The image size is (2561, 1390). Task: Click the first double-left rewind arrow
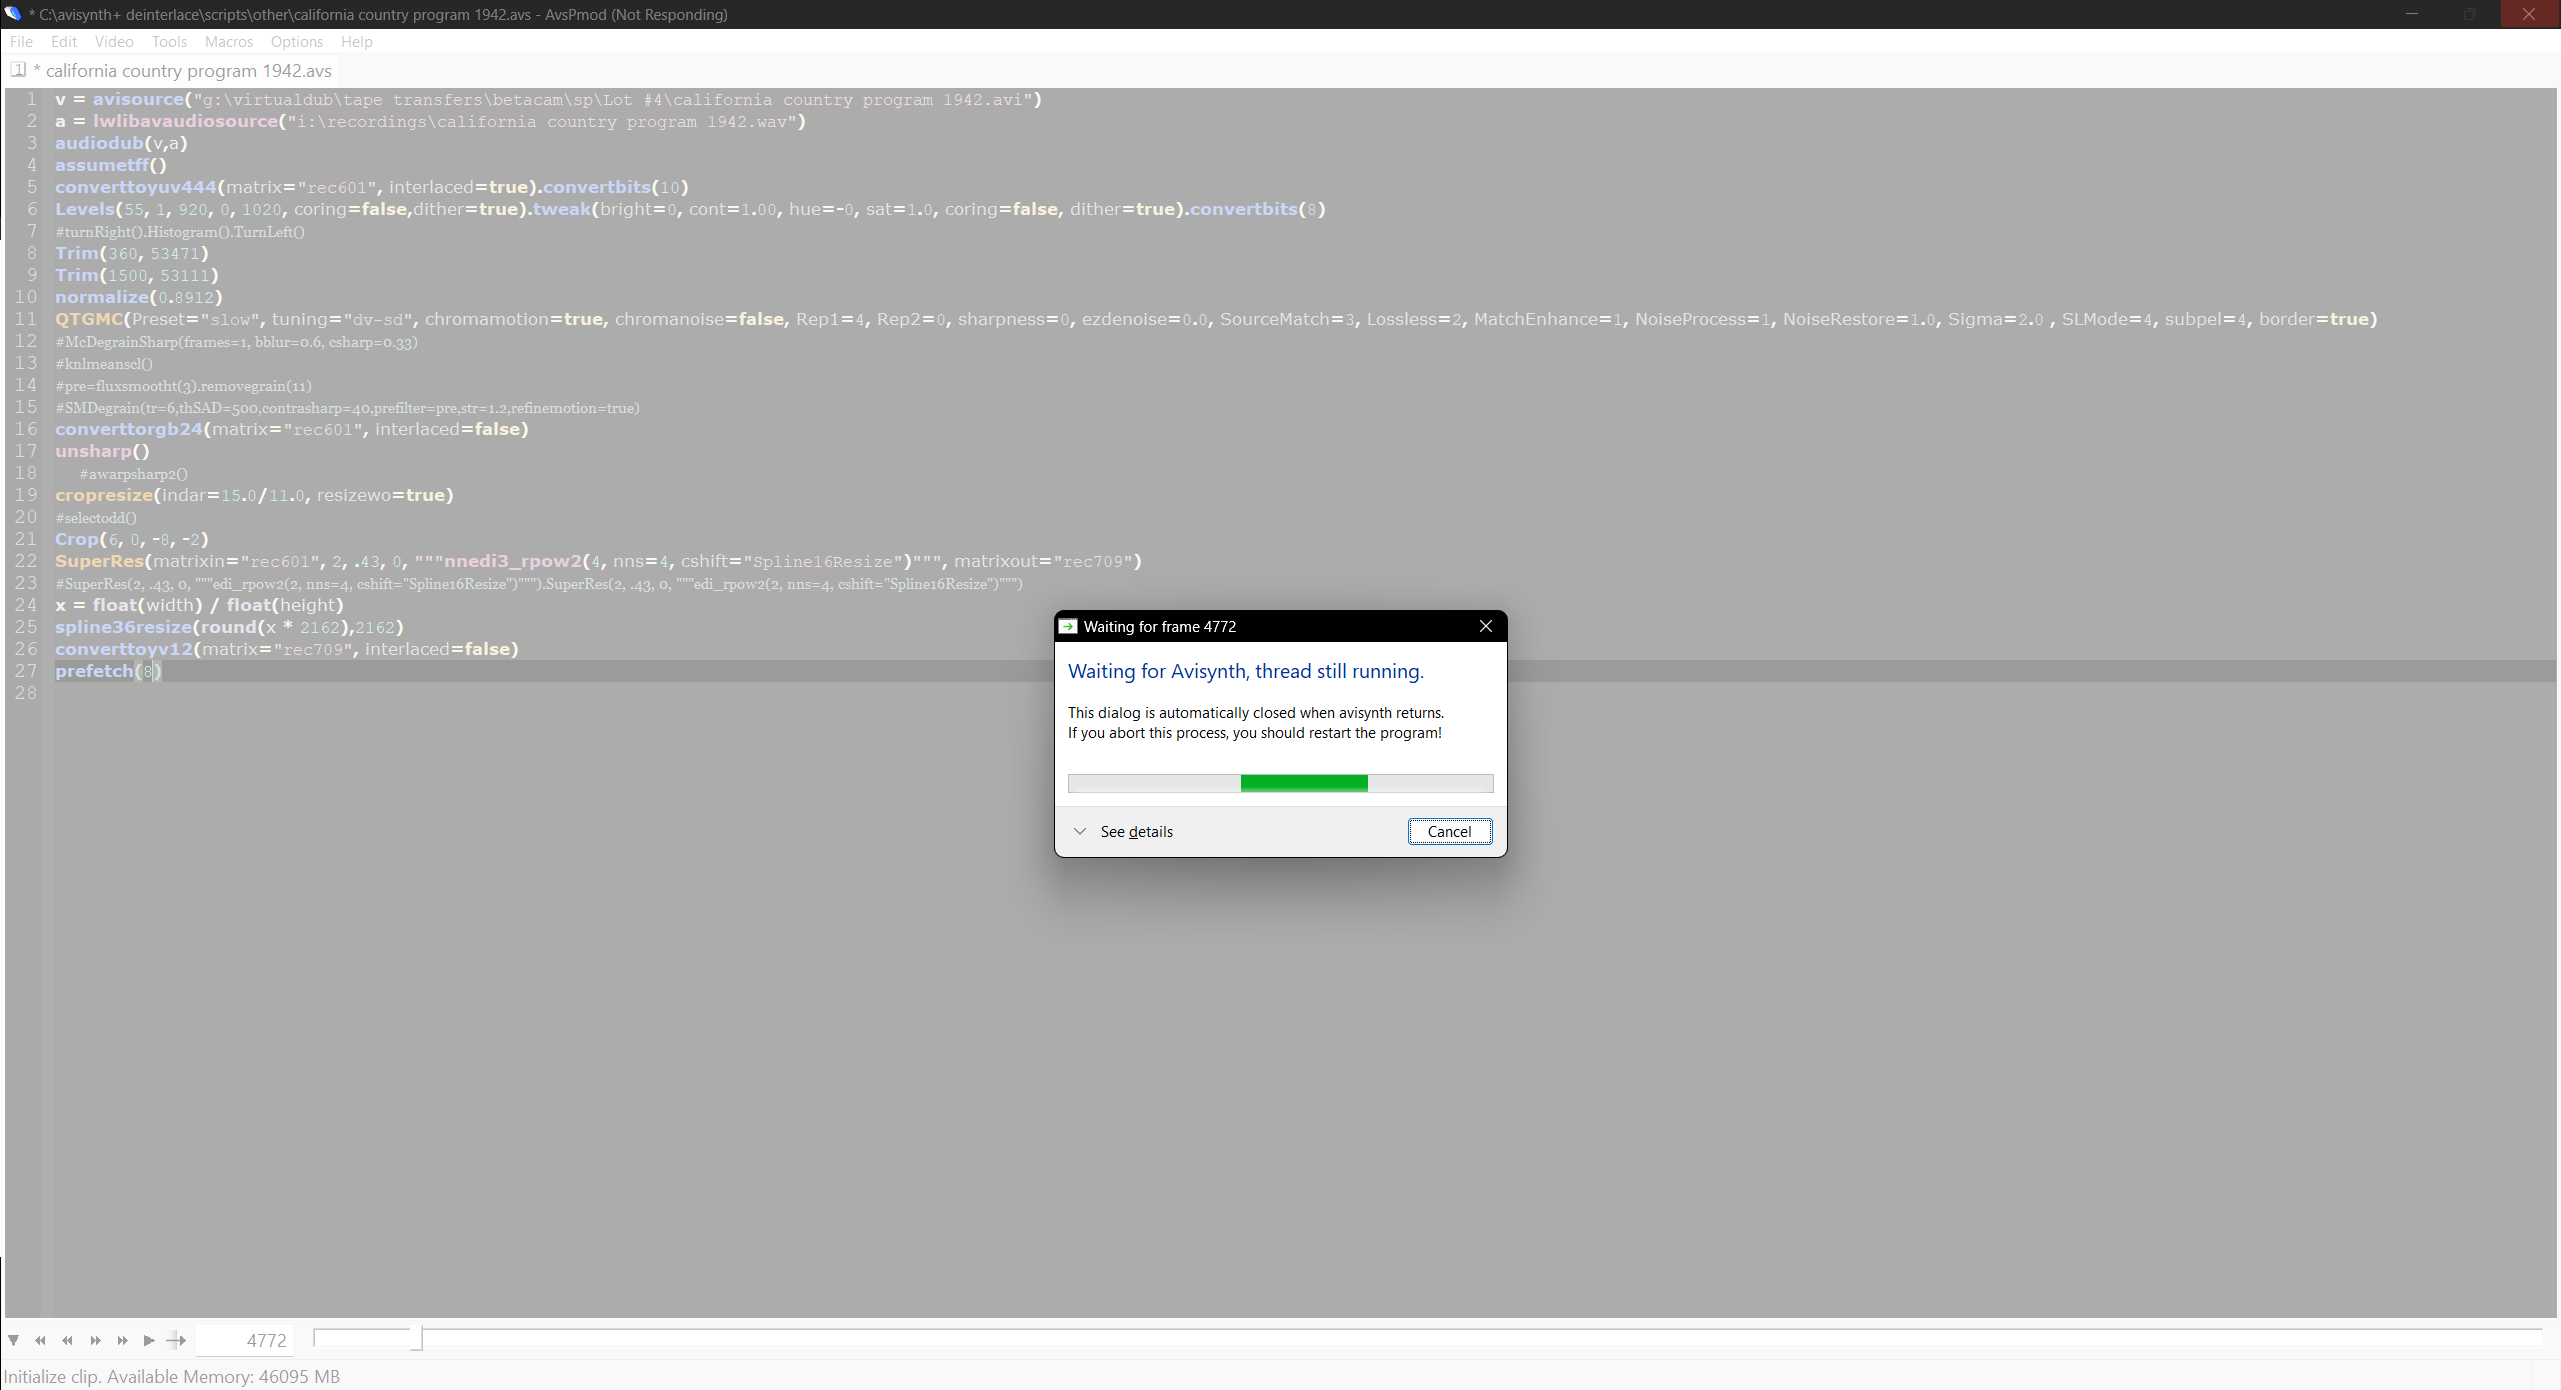coord(40,1340)
